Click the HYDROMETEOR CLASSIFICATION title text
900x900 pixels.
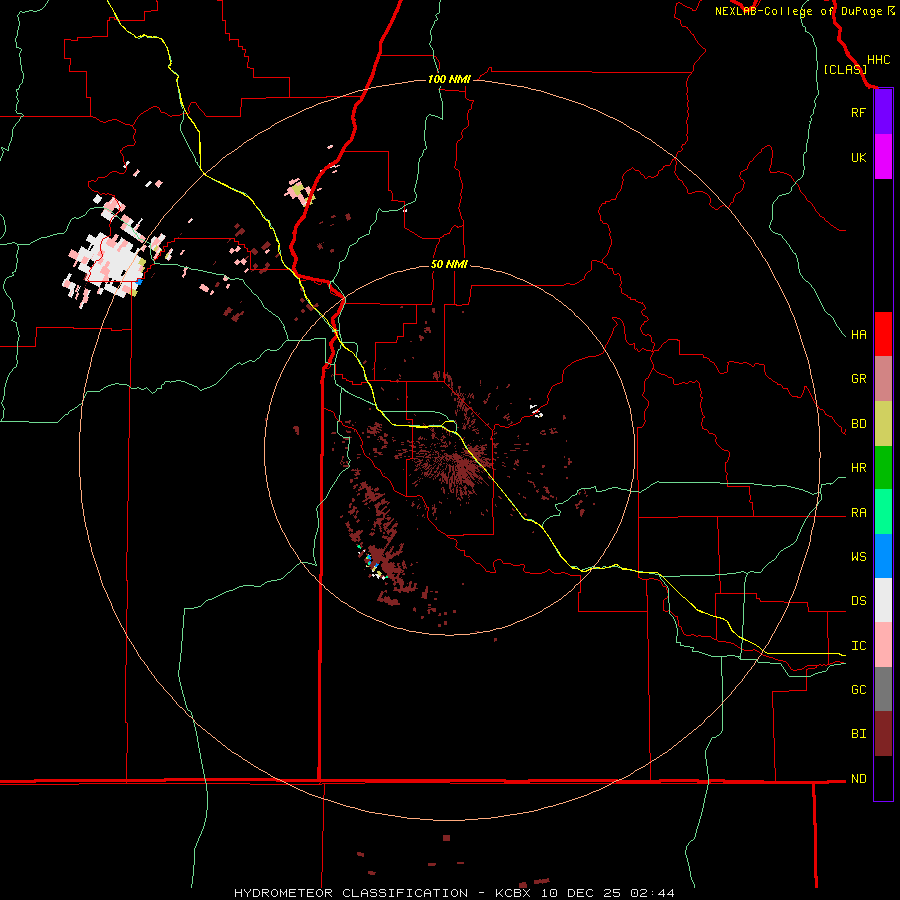click(351, 893)
